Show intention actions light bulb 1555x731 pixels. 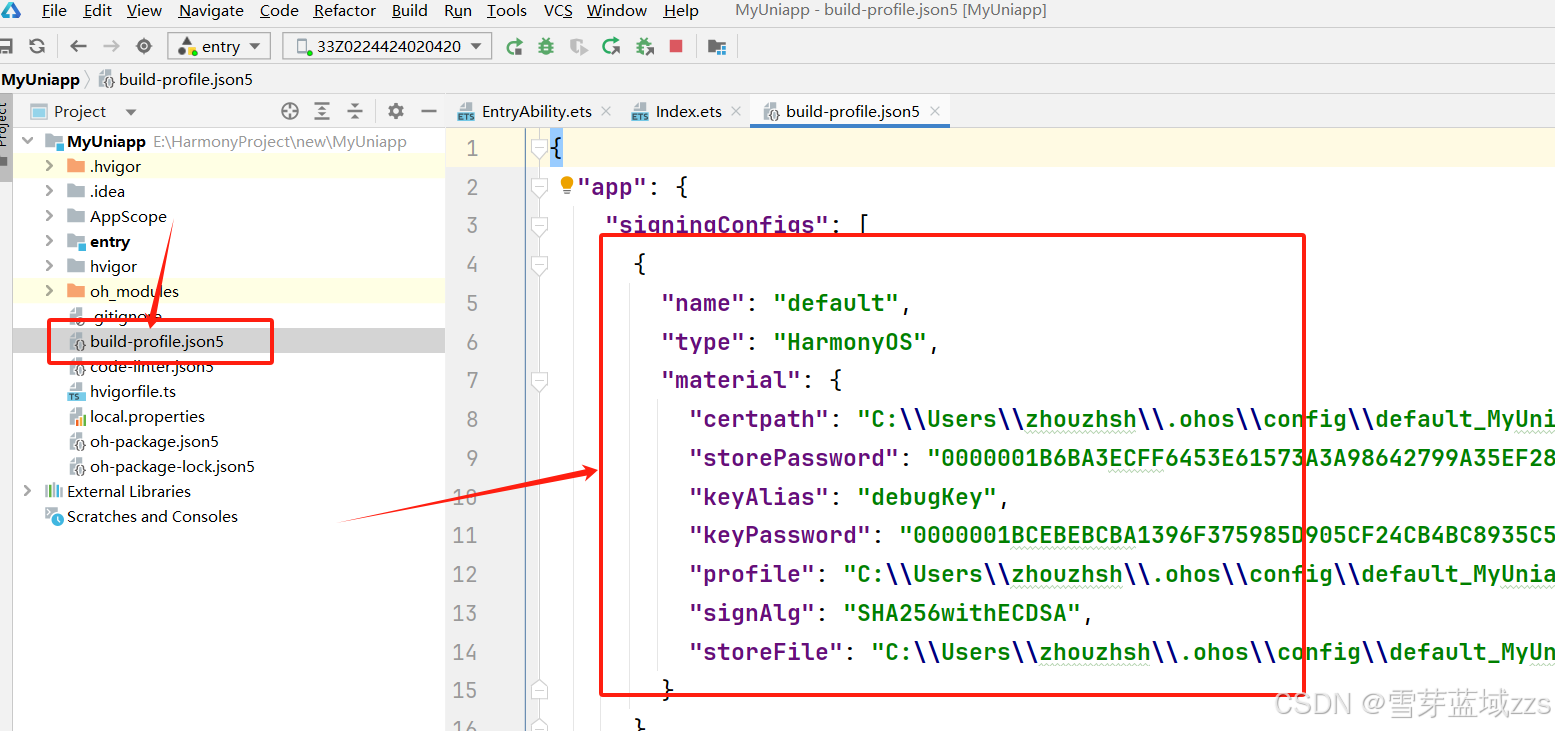tap(567, 185)
